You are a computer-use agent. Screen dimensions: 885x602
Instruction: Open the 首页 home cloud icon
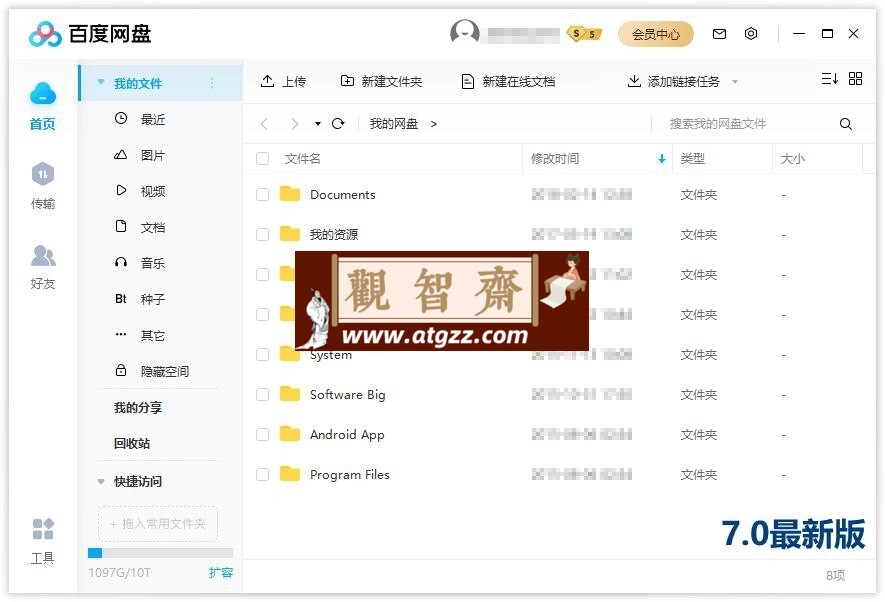click(x=43, y=94)
